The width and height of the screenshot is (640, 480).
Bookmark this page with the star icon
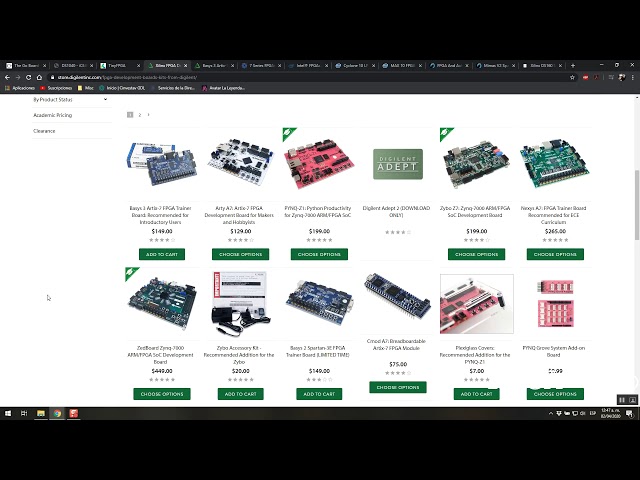click(572, 77)
